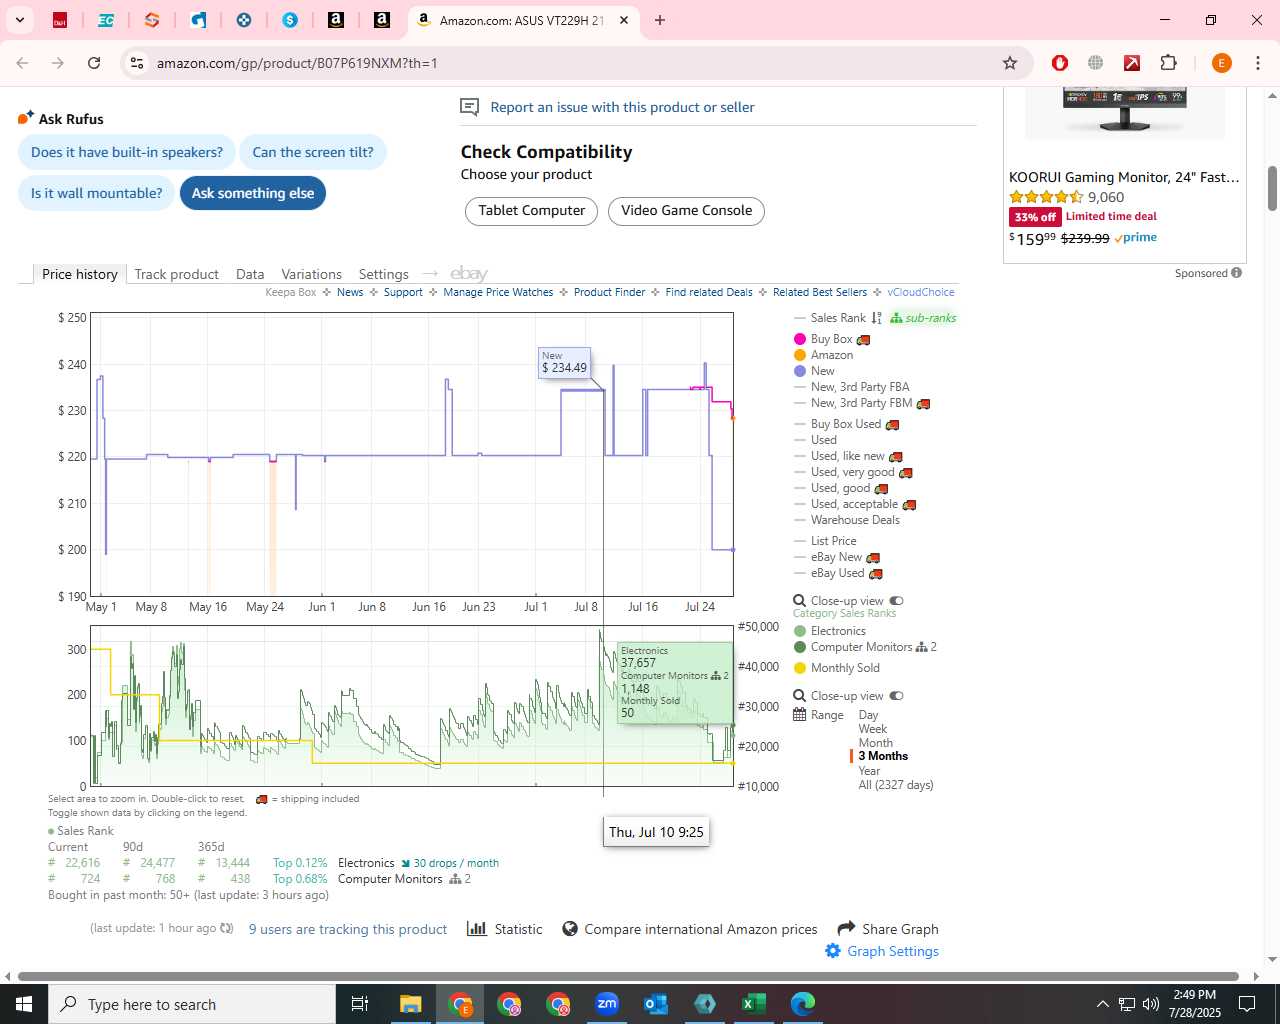Click the page vertical scrollbar thumb
Screen dimensions: 1280x1024
(1272, 188)
